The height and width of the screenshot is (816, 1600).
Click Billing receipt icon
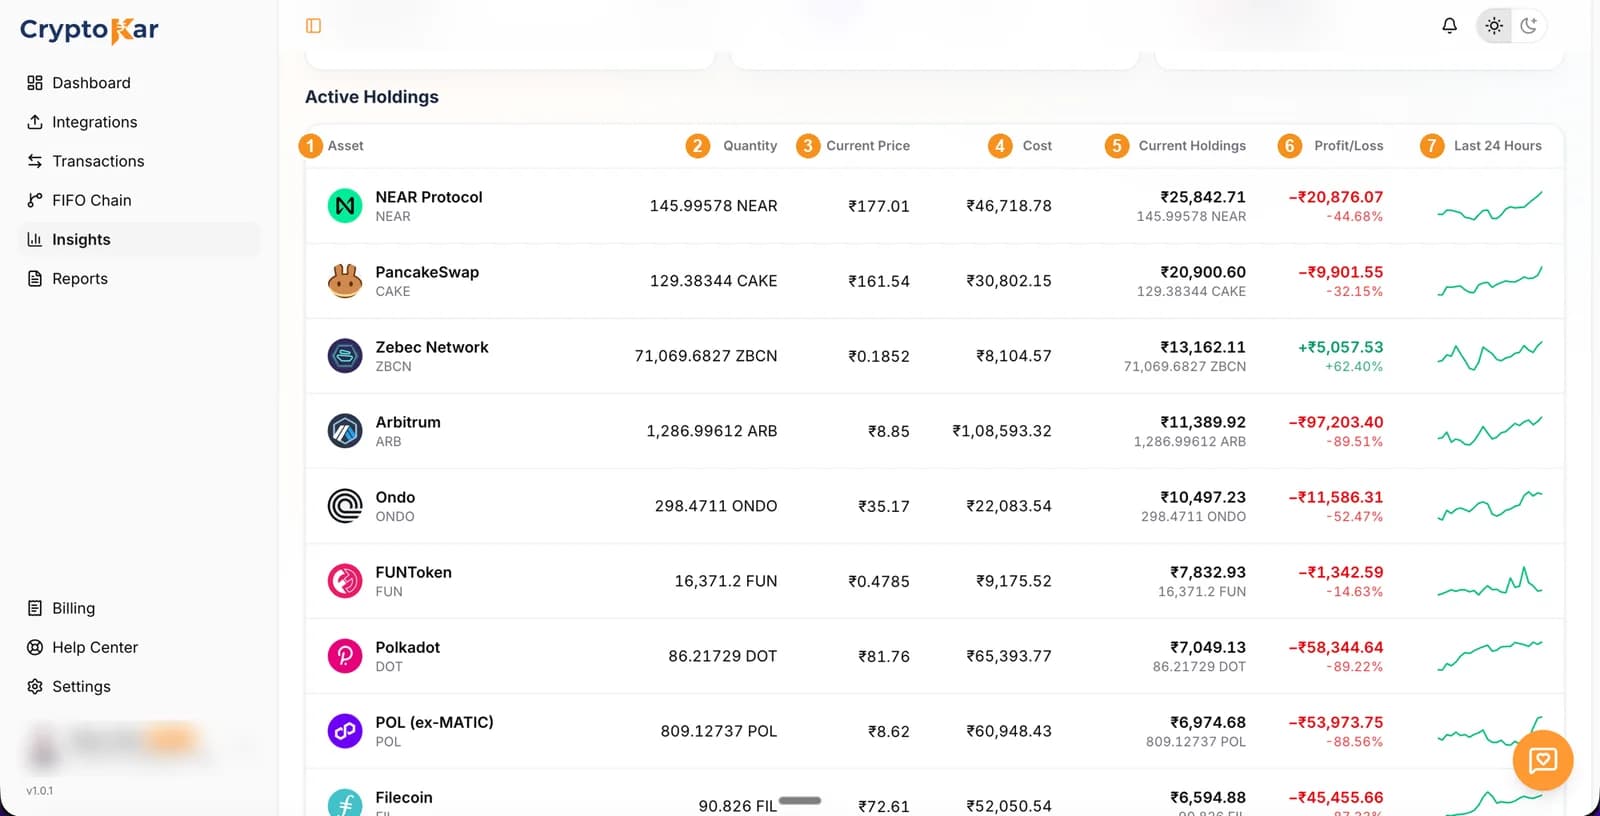coord(35,608)
